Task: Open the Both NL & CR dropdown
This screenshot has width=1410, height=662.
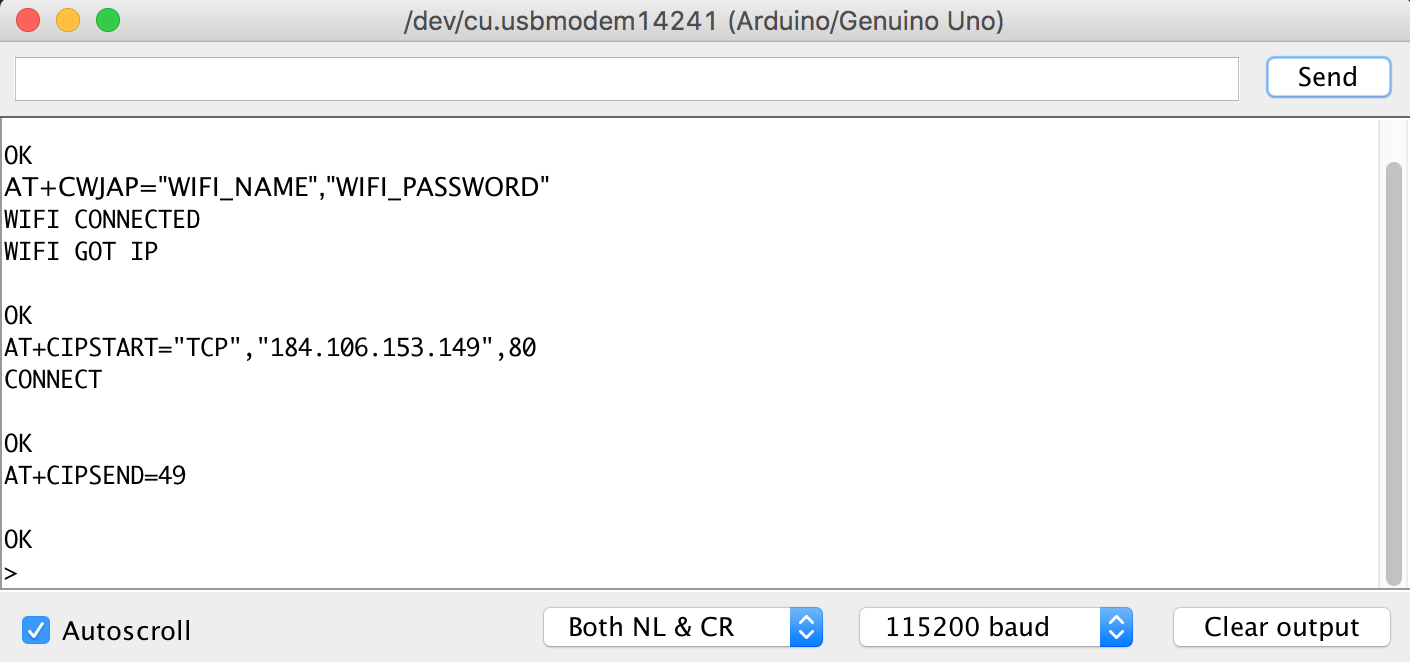Action: point(682,627)
